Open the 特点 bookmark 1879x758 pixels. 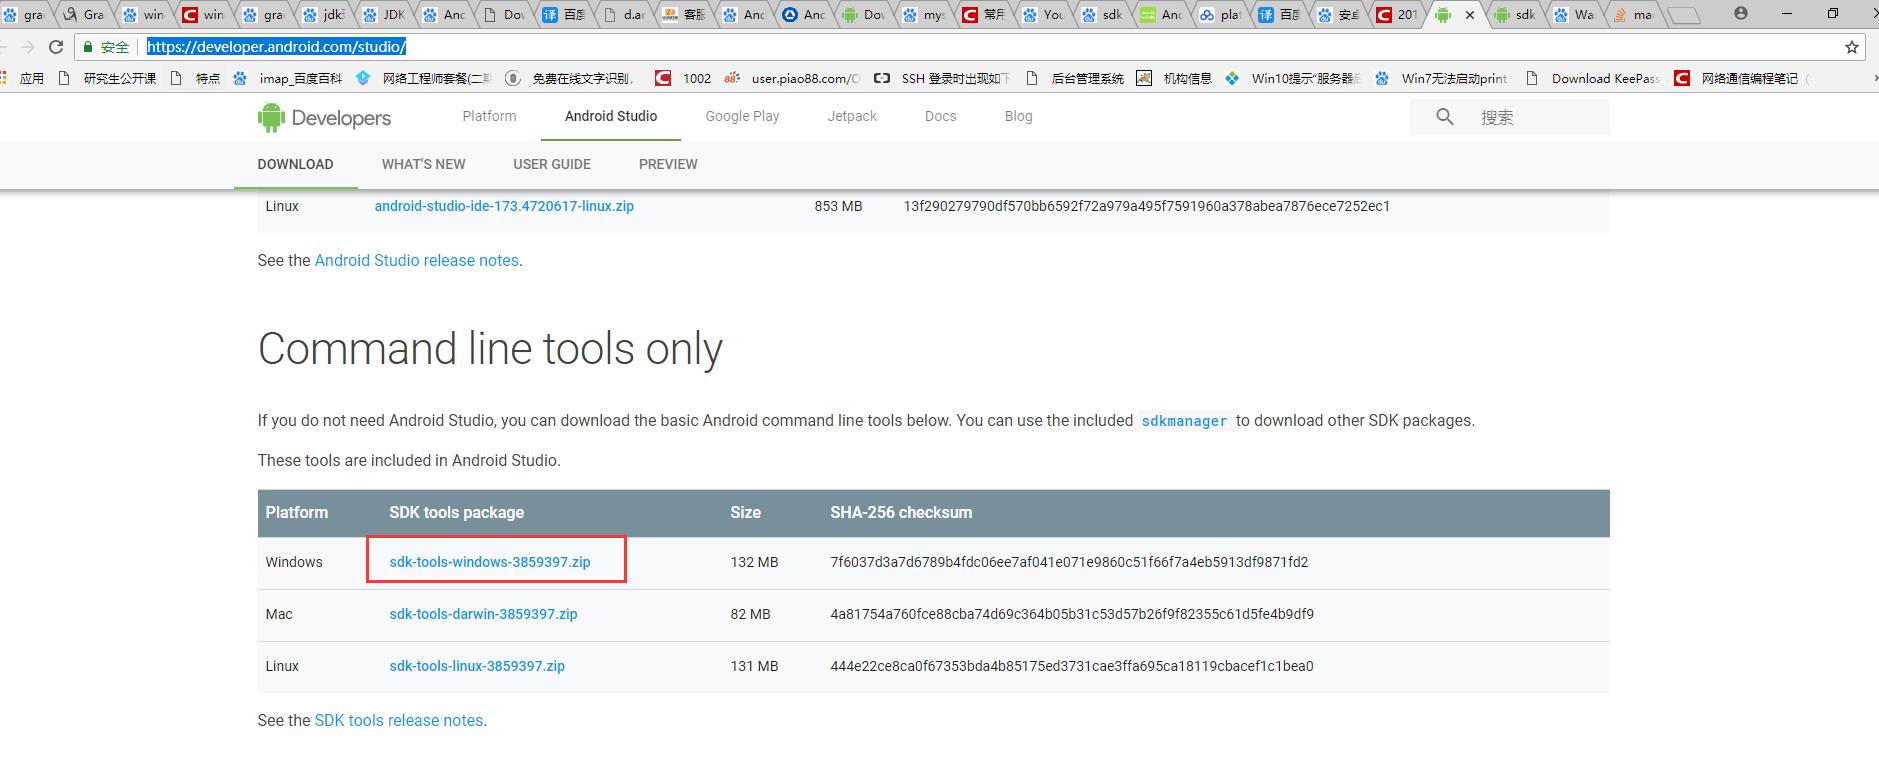tap(196, 78)
